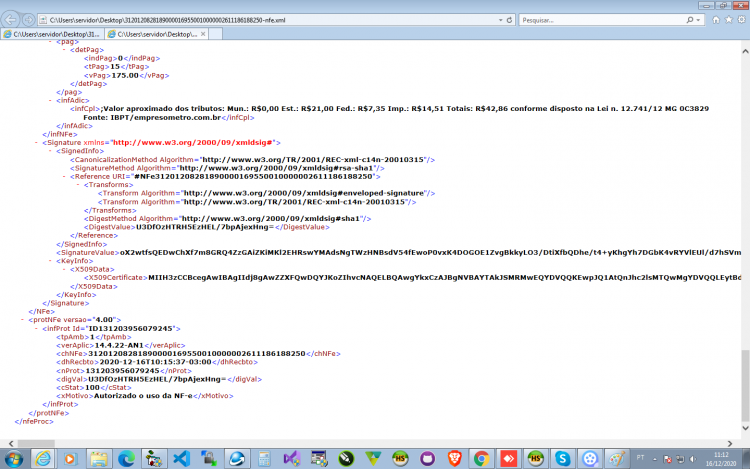750x469 pixels.
Task: Open the address bar autocomplete dropdown arrow
Action: click(500, 20)
